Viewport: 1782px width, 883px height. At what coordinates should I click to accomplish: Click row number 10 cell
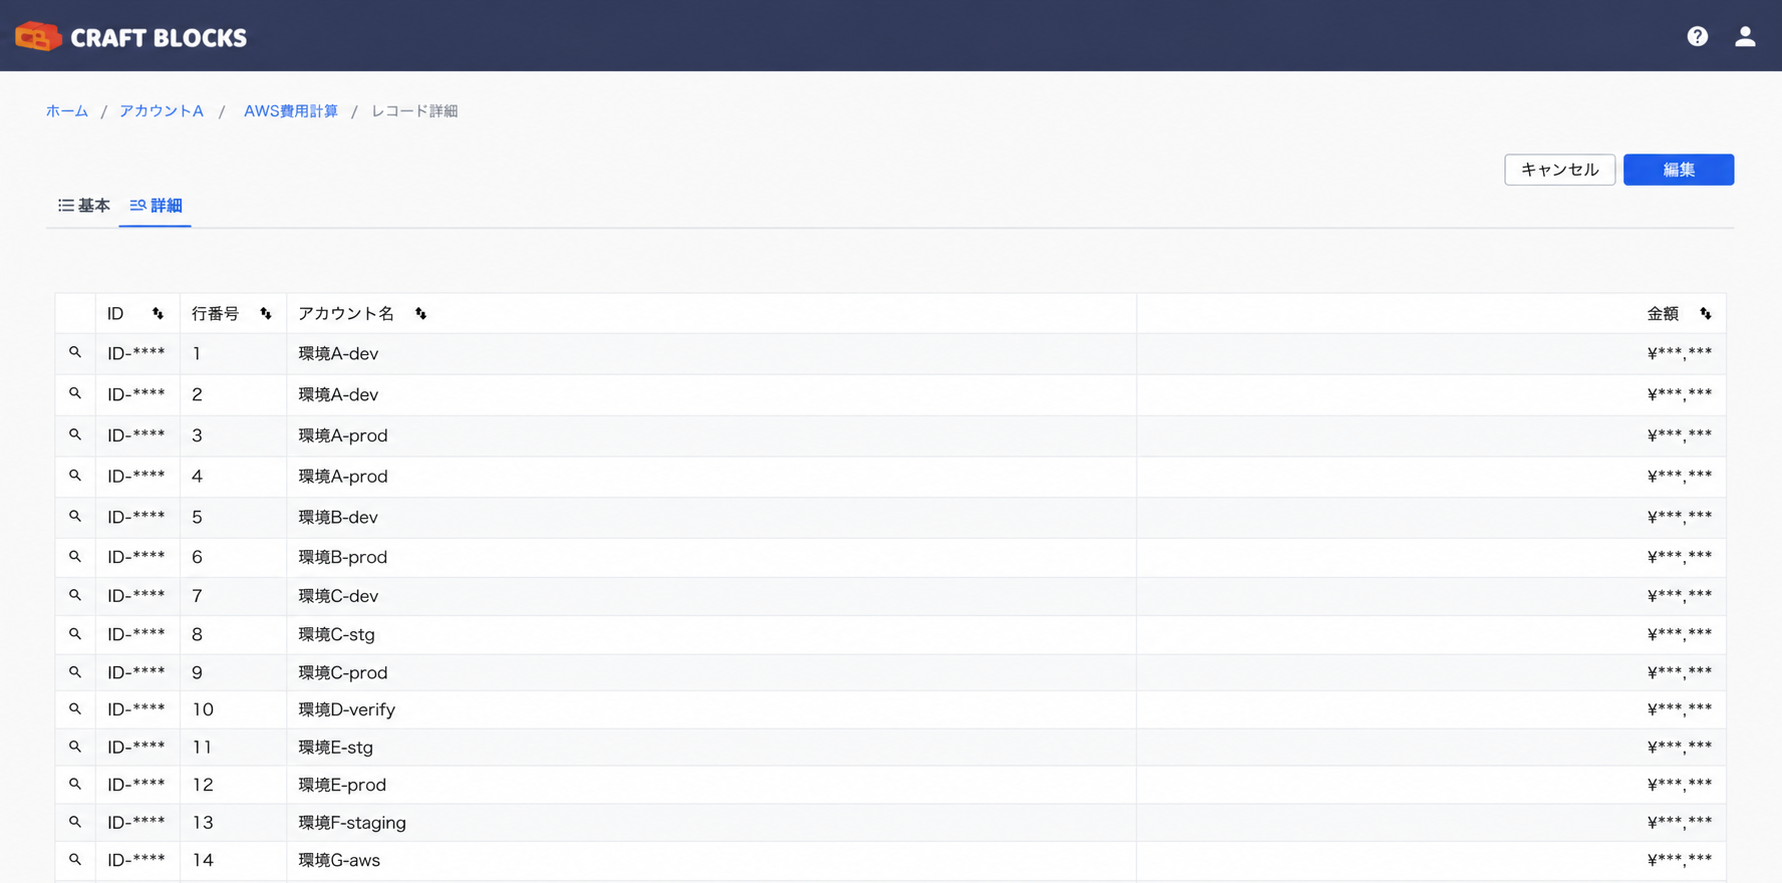(233, 709)
